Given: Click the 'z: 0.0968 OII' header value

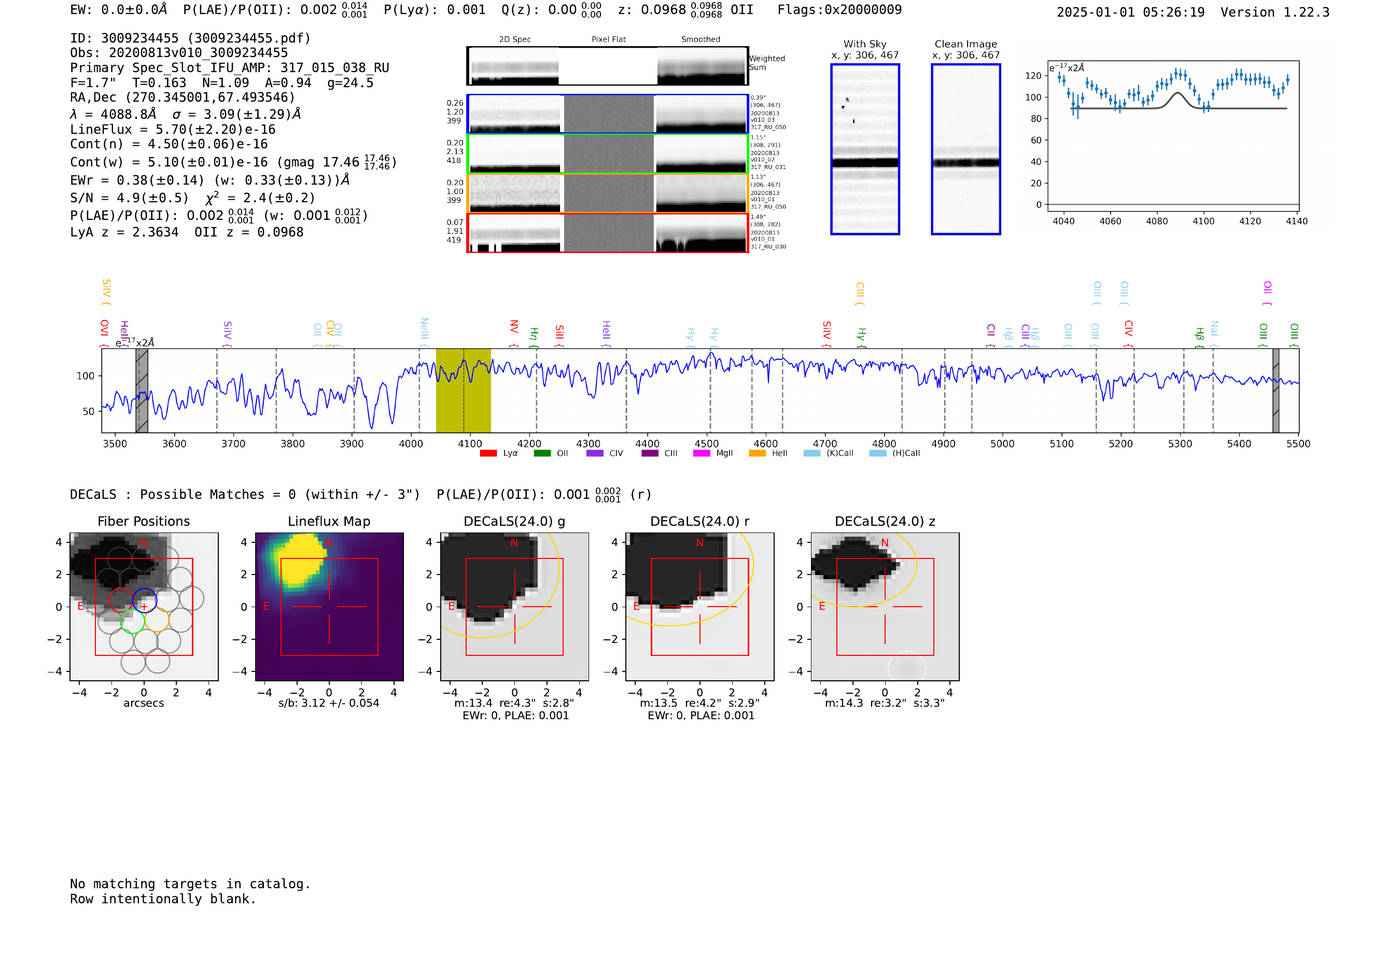Looking at the screenshot, I should (685, 10).
